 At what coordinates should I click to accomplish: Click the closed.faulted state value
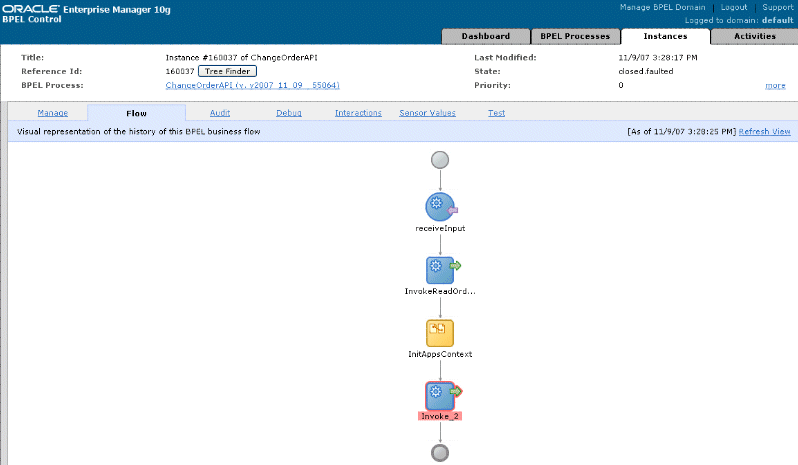(646, 71)
